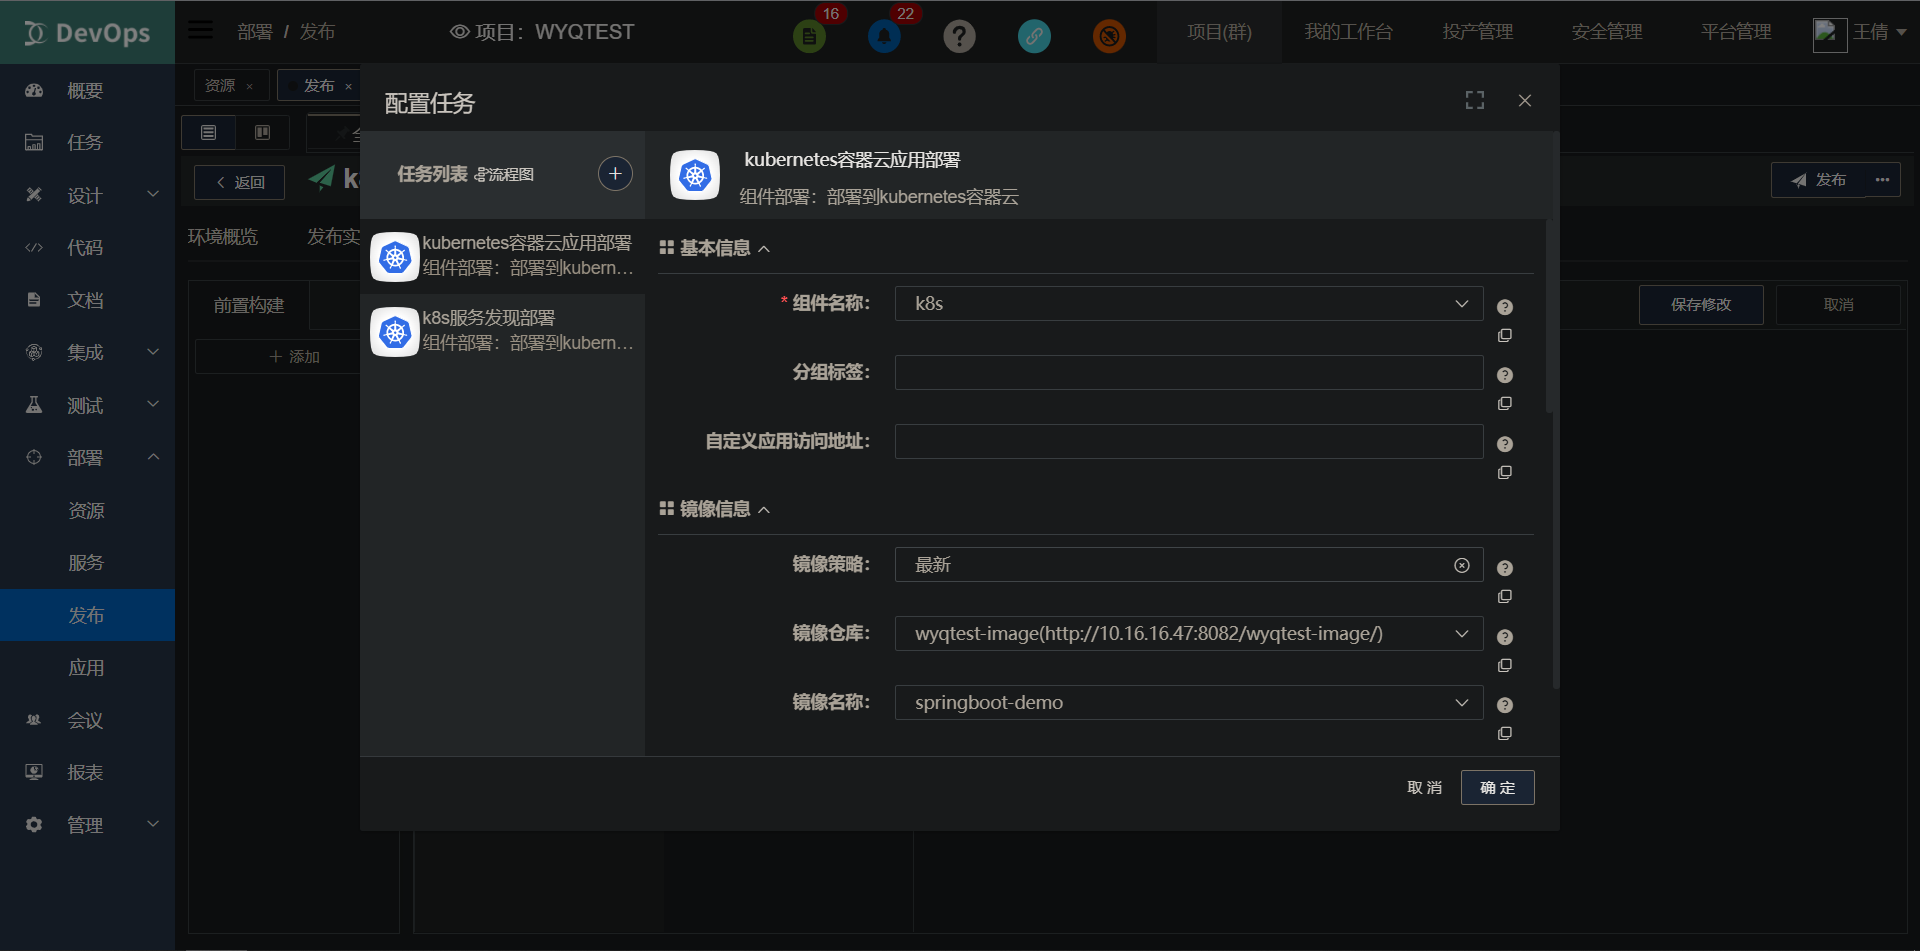Open the document icon showing 16 badge
1920x951 pixels.
coord(809,35)
